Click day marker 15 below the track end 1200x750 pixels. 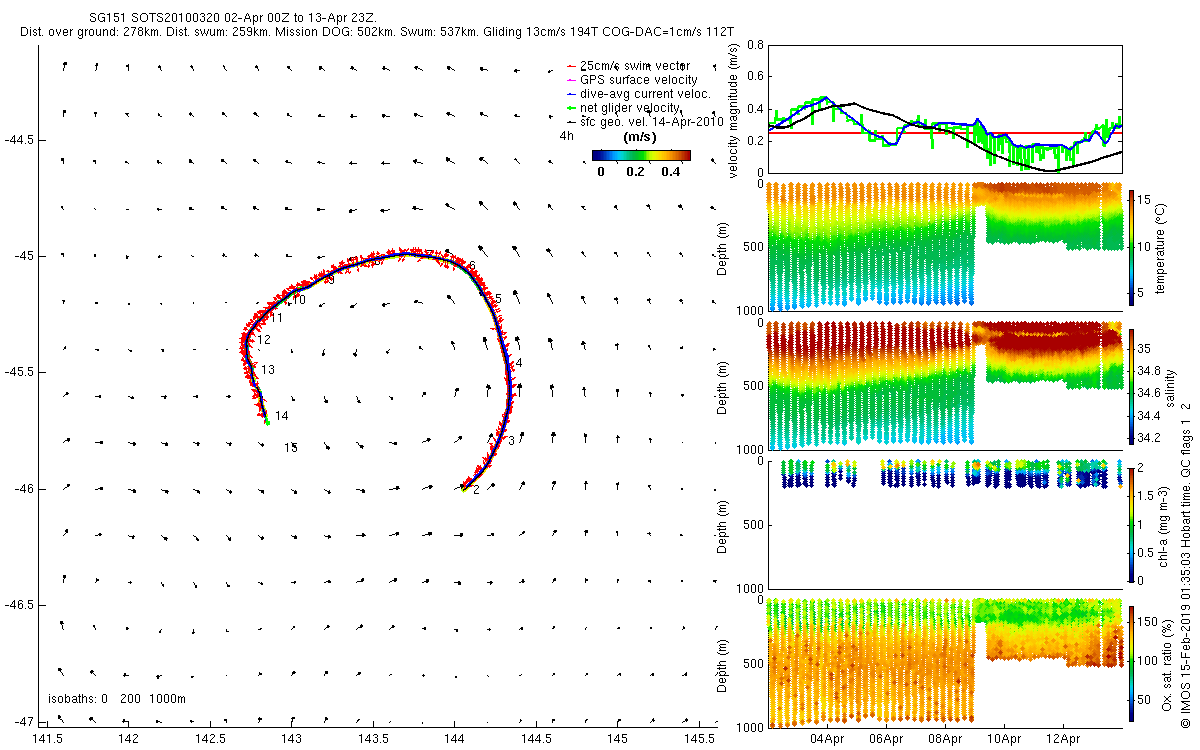tap(290, 448)
